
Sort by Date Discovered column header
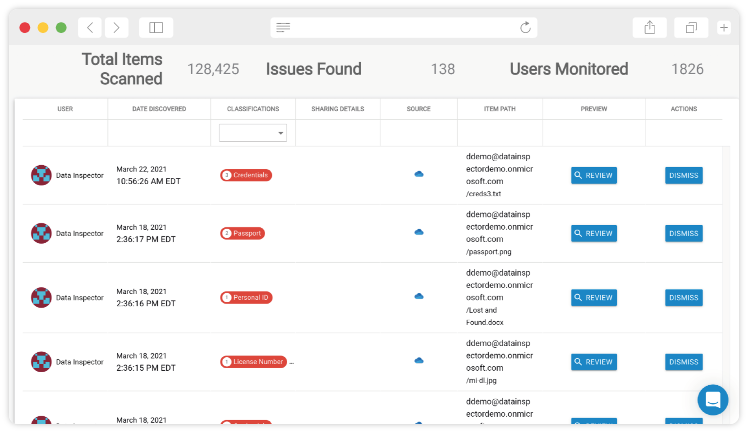click(158, 108)
